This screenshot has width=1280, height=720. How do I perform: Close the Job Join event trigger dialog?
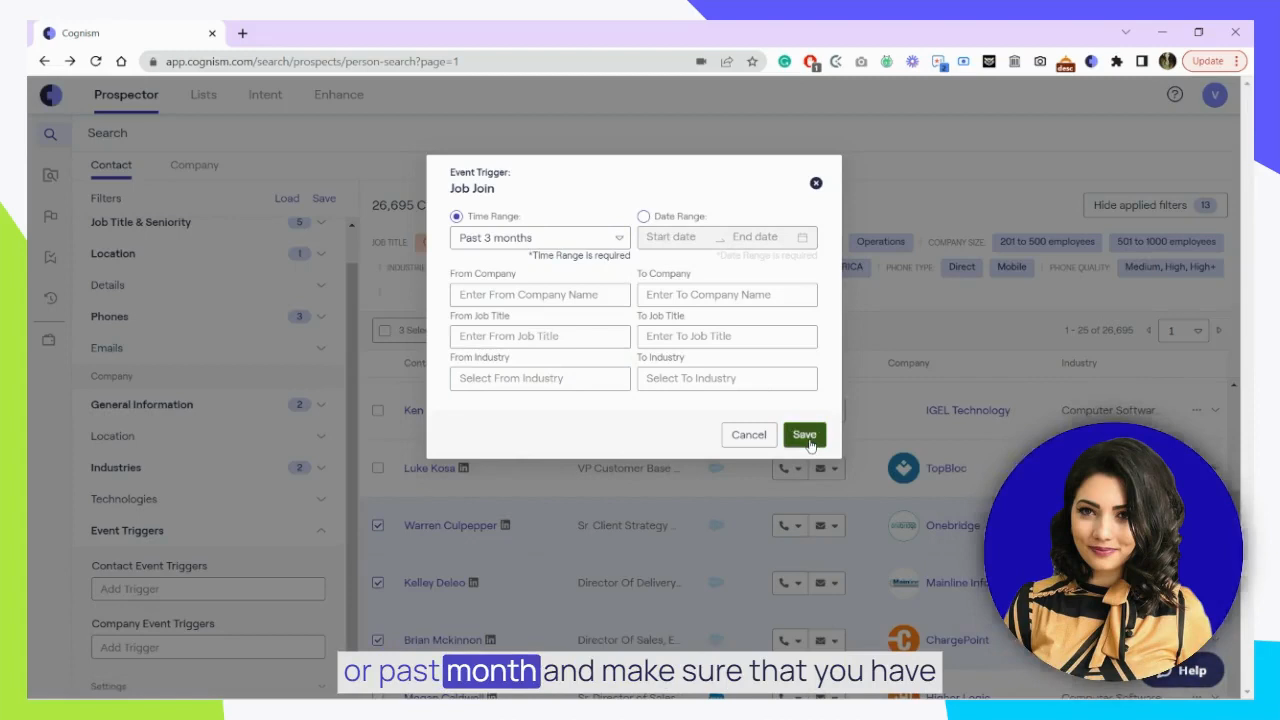[x=816, y=183]
